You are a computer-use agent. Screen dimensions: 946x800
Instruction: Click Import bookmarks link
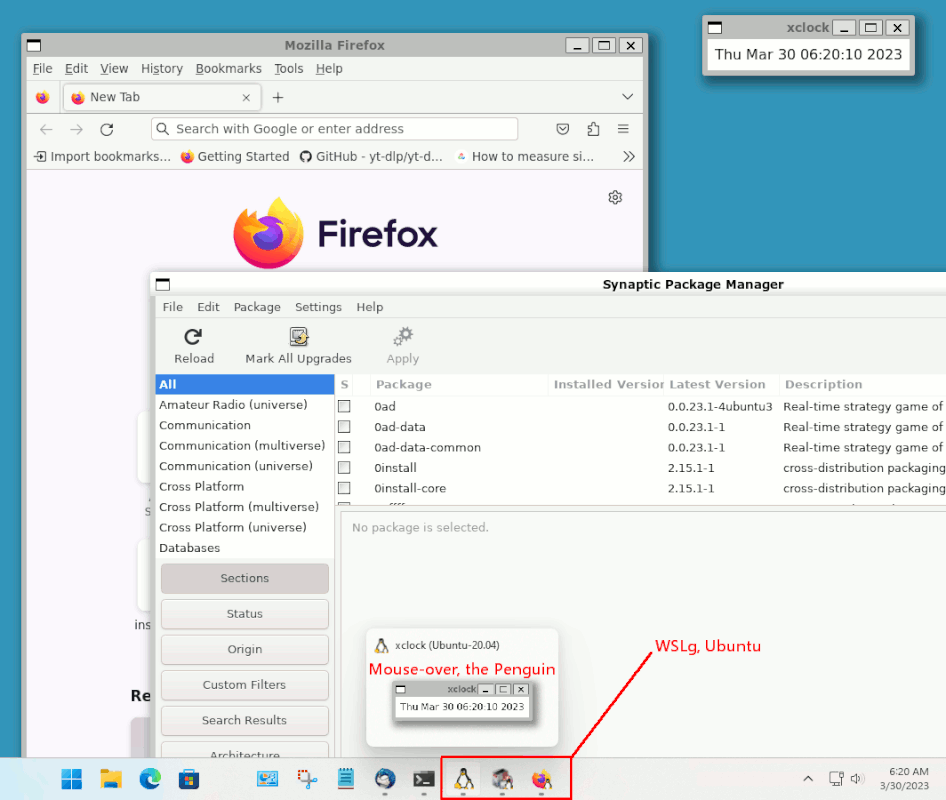(103, 156)
